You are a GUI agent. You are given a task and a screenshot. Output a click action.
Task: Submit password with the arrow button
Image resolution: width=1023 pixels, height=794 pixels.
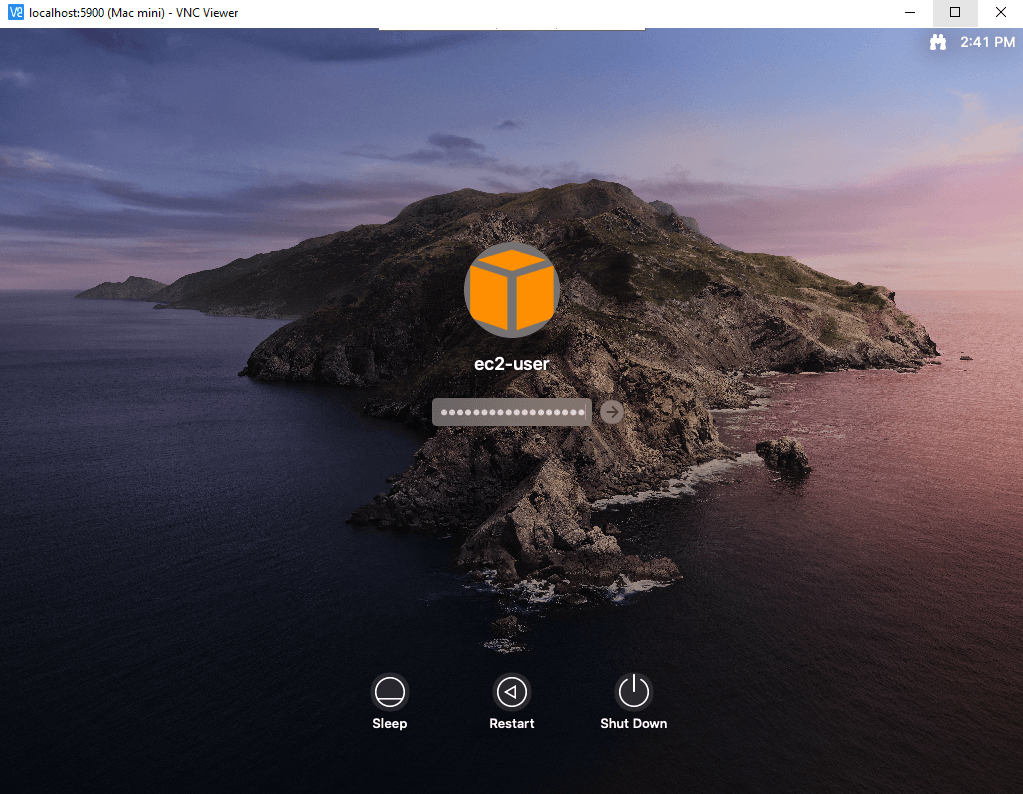(x=612, y=412)
